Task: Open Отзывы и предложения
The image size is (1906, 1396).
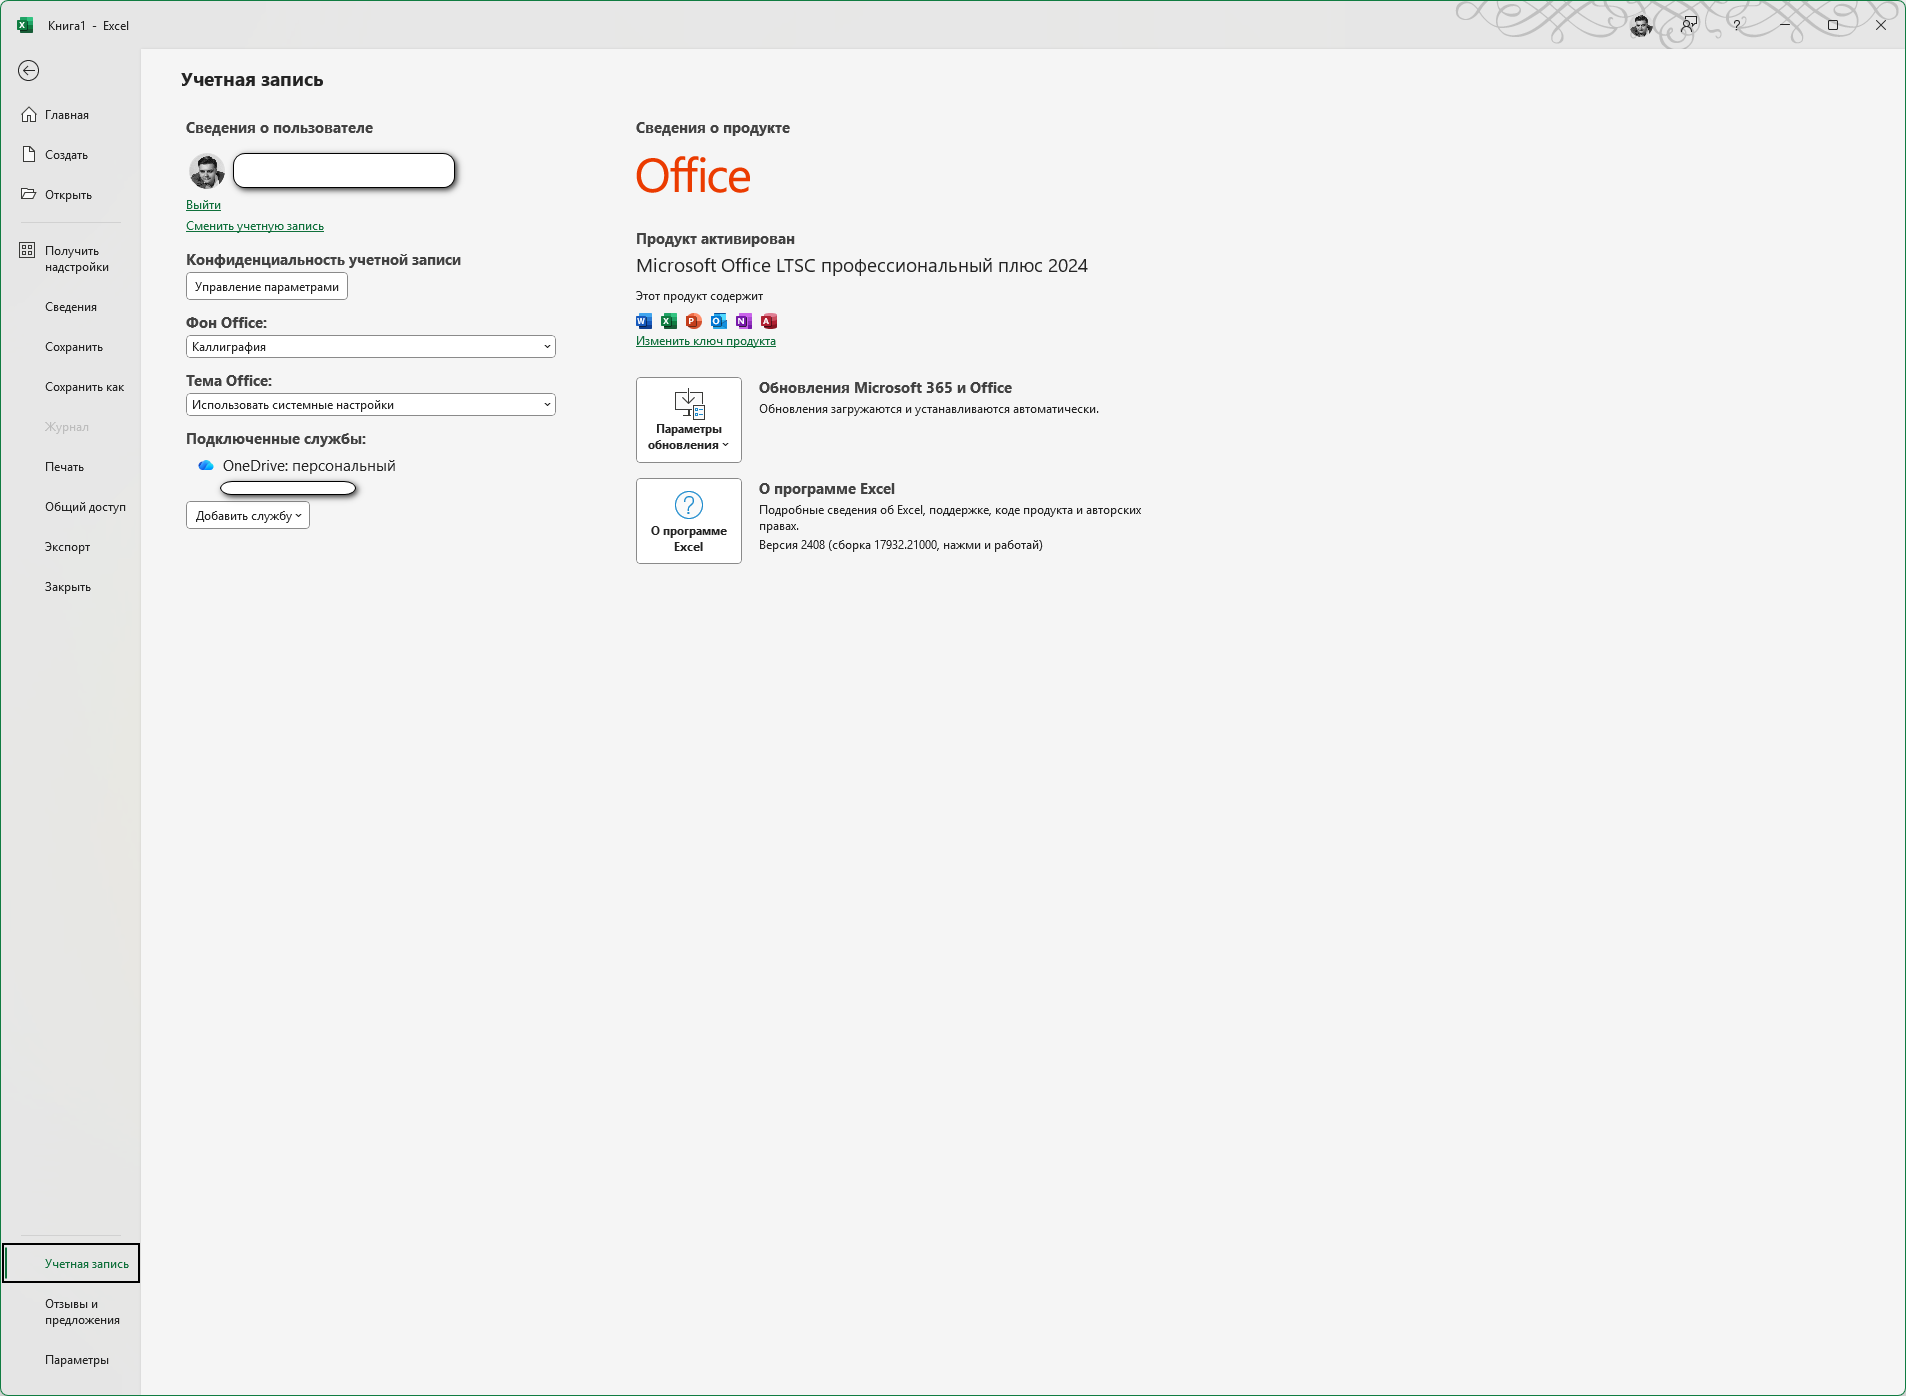Action: 82,1312
